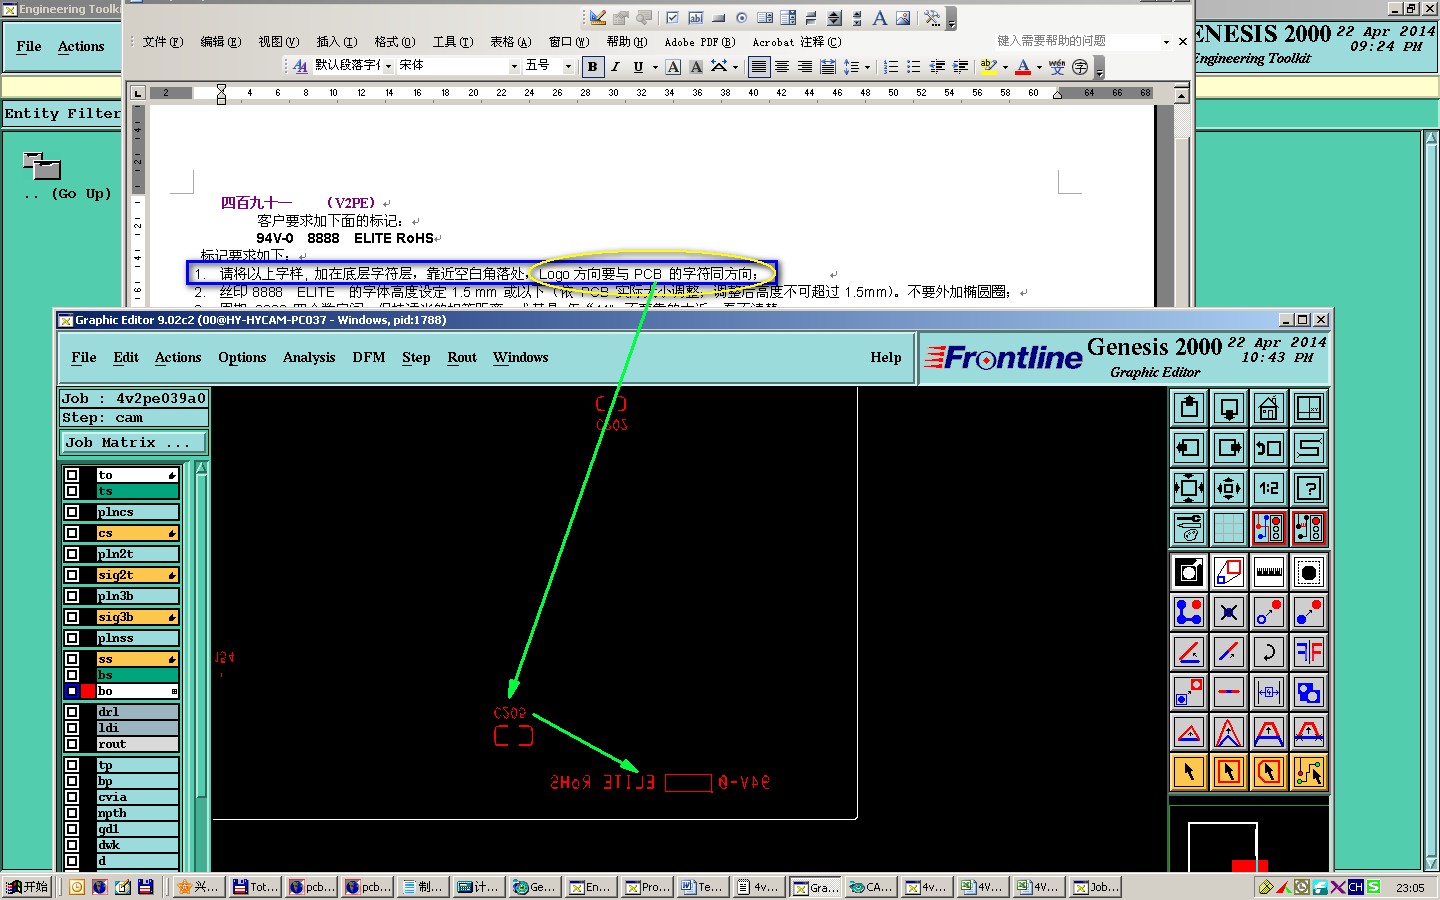Click the mirror F flip tool icon
Image resolution: width=1440 pixels, height=900 pixels.
[1309, 652]
